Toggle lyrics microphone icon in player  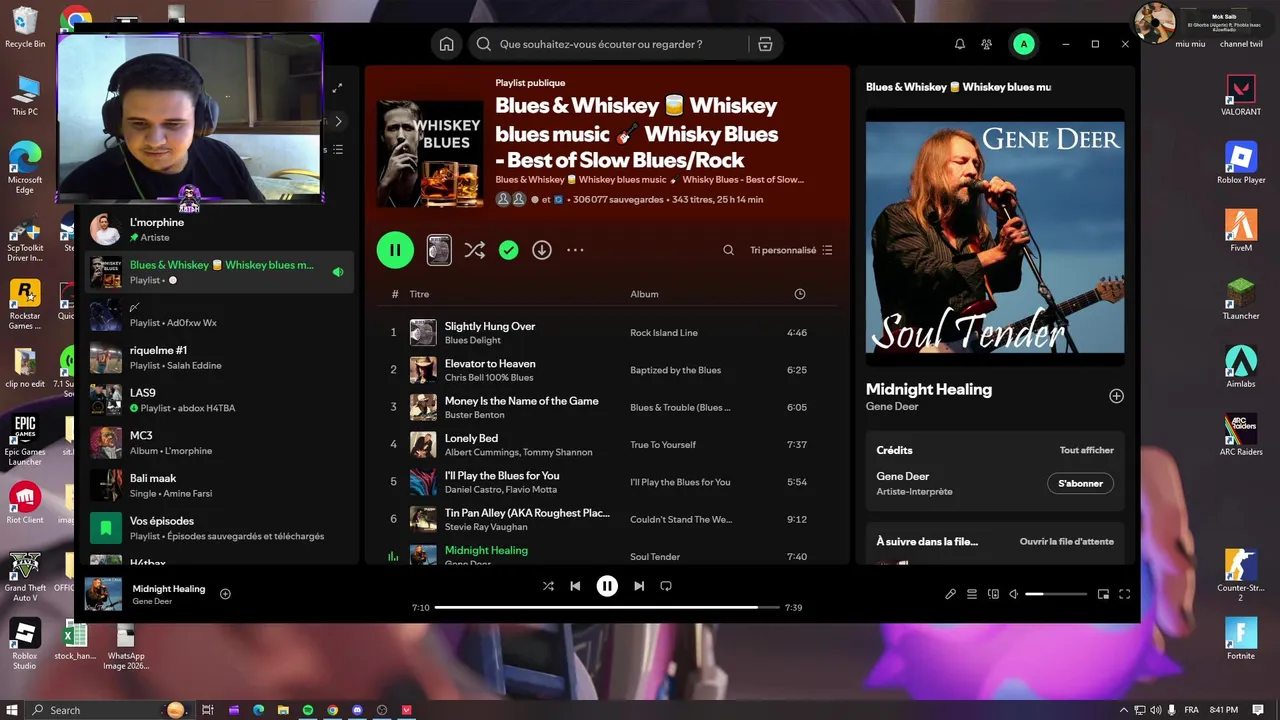coord(950,594)
